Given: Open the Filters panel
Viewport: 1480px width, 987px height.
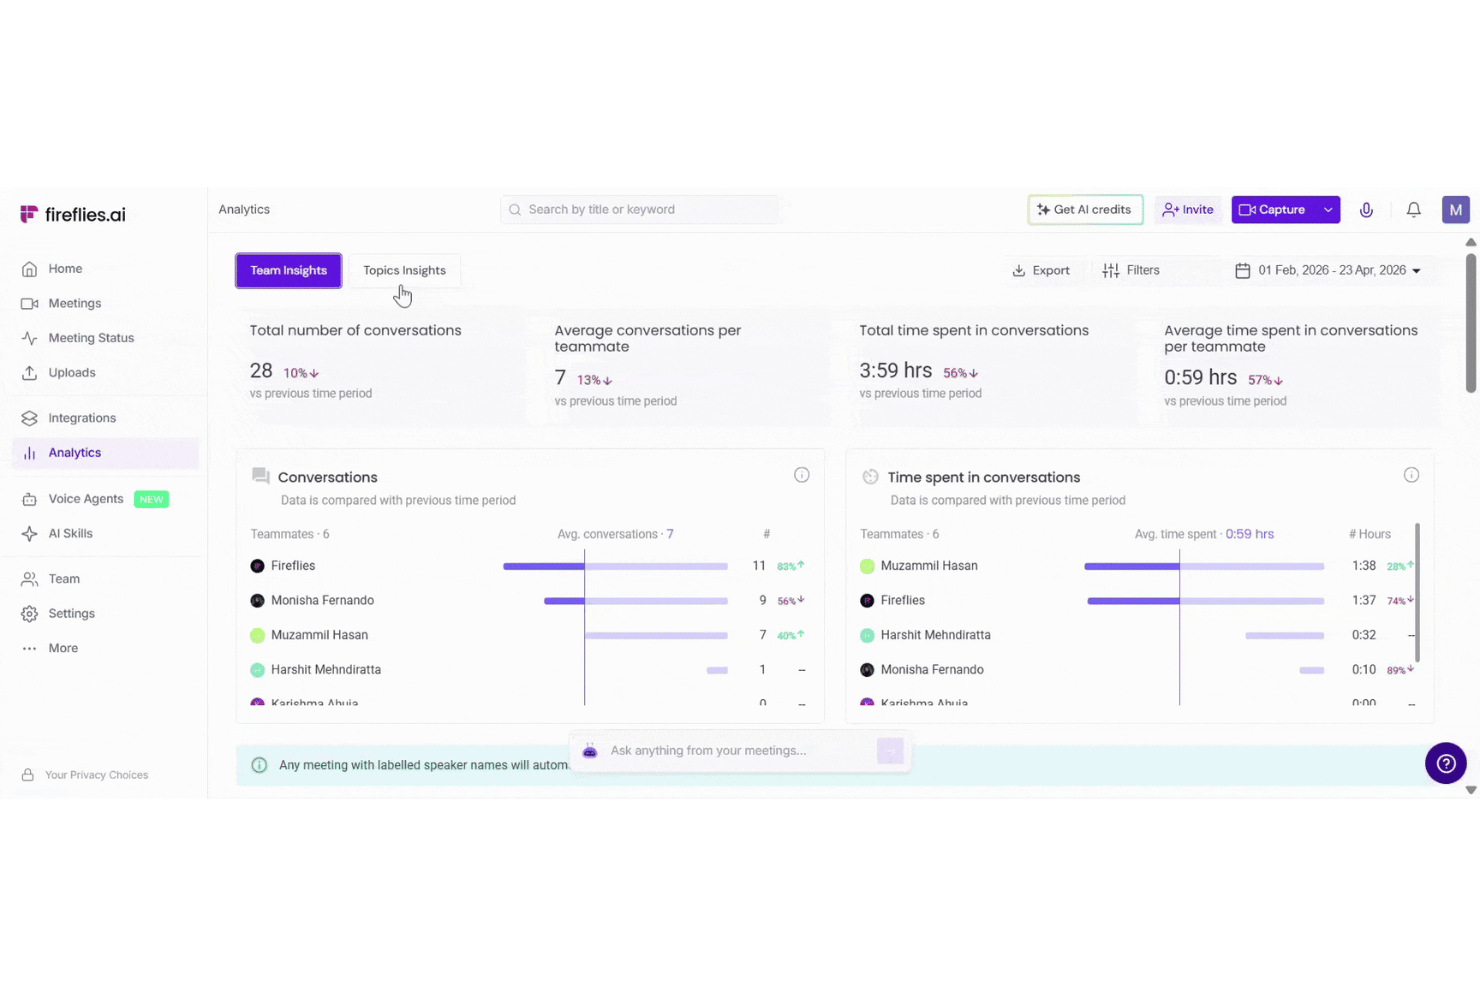Looking at the screenshot, I should click(x=1131, y=271).
